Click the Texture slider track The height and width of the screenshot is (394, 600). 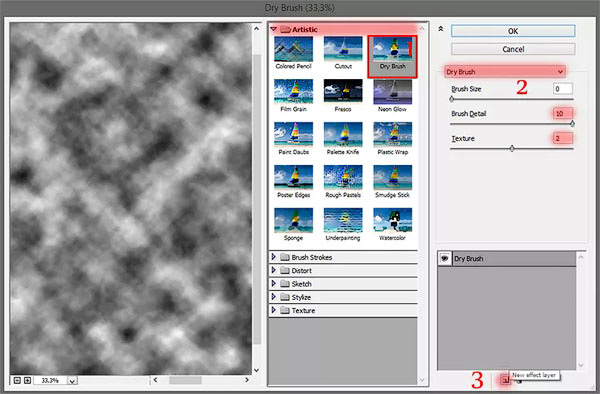pyautogui.click(x=512, y=148)
